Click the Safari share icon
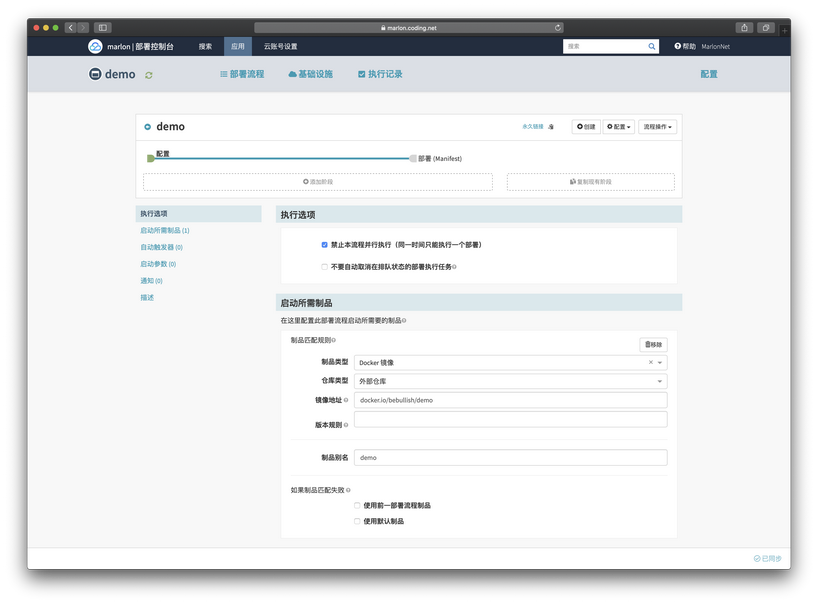The height and width of the screenshot is (605, 818). [x=744, y=28]
